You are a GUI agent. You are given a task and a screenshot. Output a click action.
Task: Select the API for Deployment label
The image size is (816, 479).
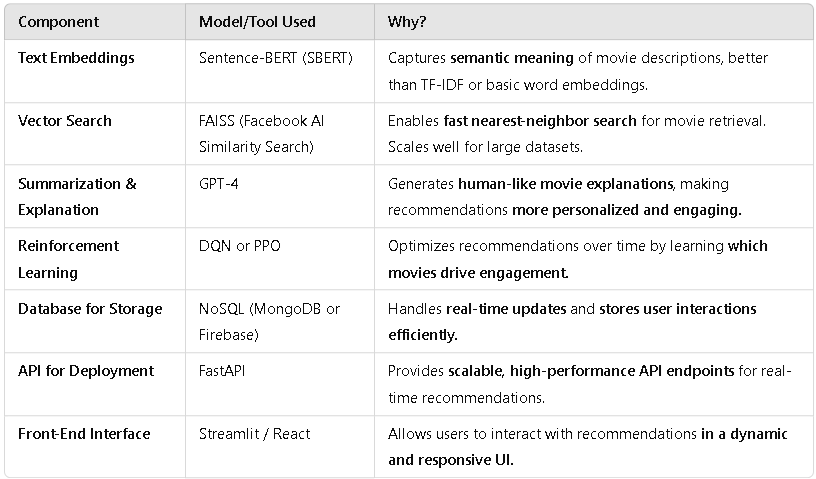86,371
